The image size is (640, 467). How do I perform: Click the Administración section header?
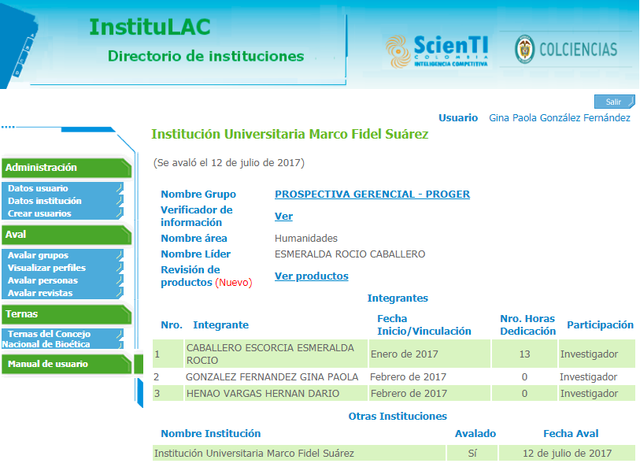[x=66, y=167]
